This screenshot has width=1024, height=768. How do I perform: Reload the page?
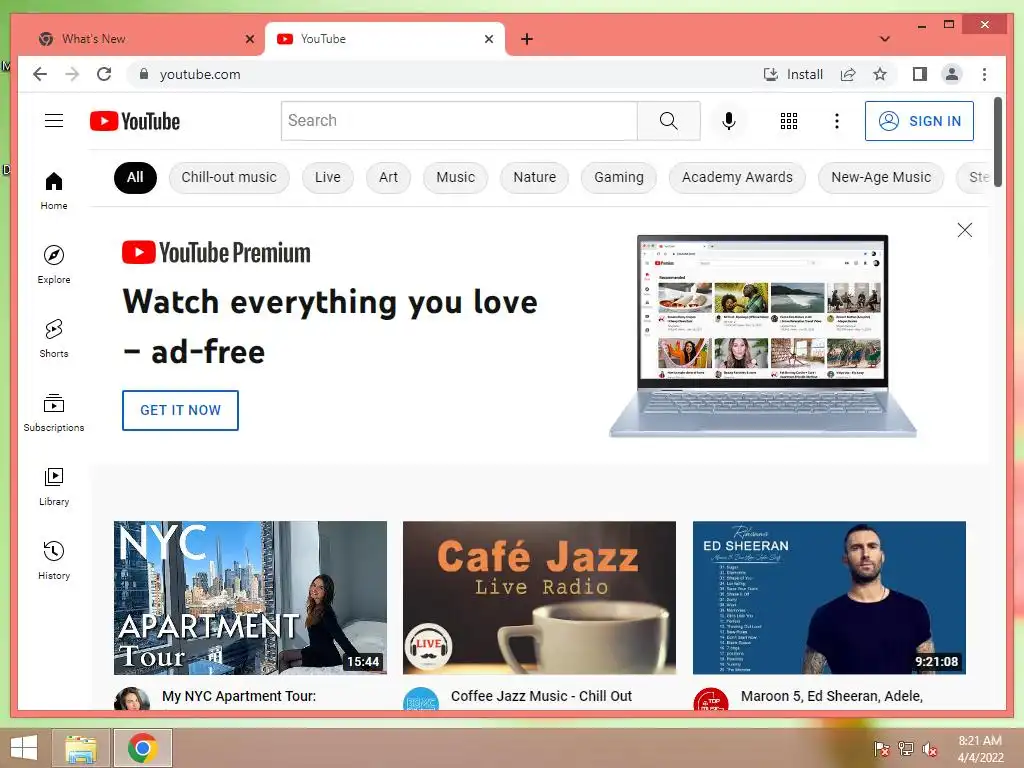pyautogui.click(x=104, y=74)
